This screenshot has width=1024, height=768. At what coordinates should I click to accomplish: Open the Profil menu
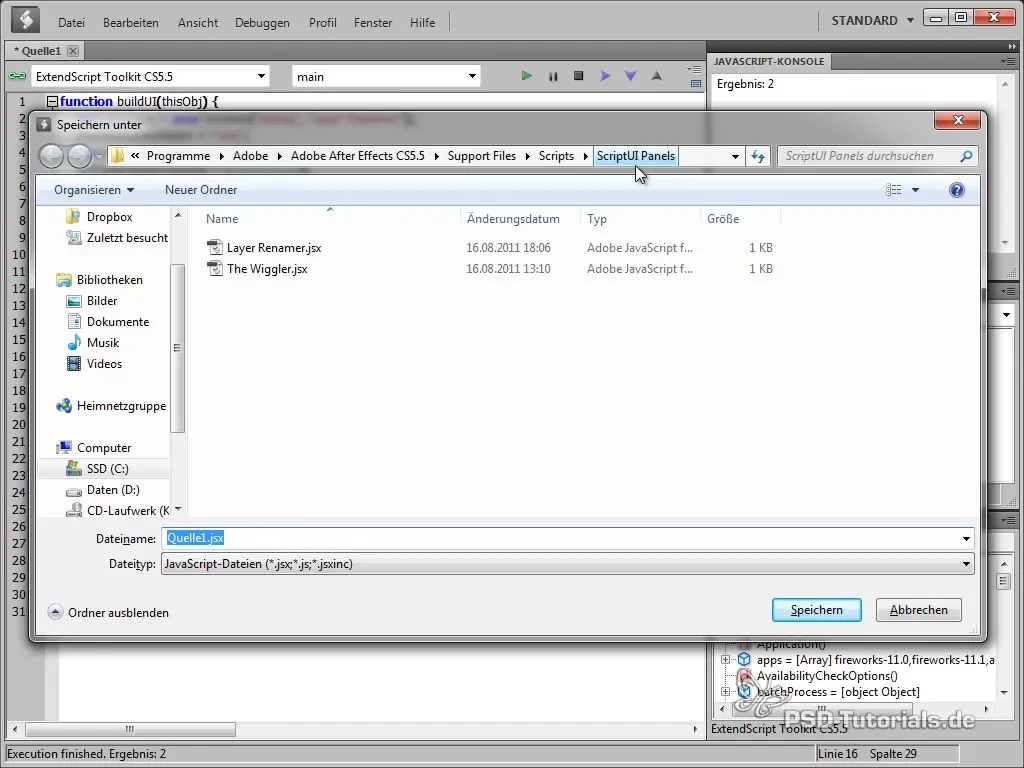pyautogui.click(x=323, y=23)
